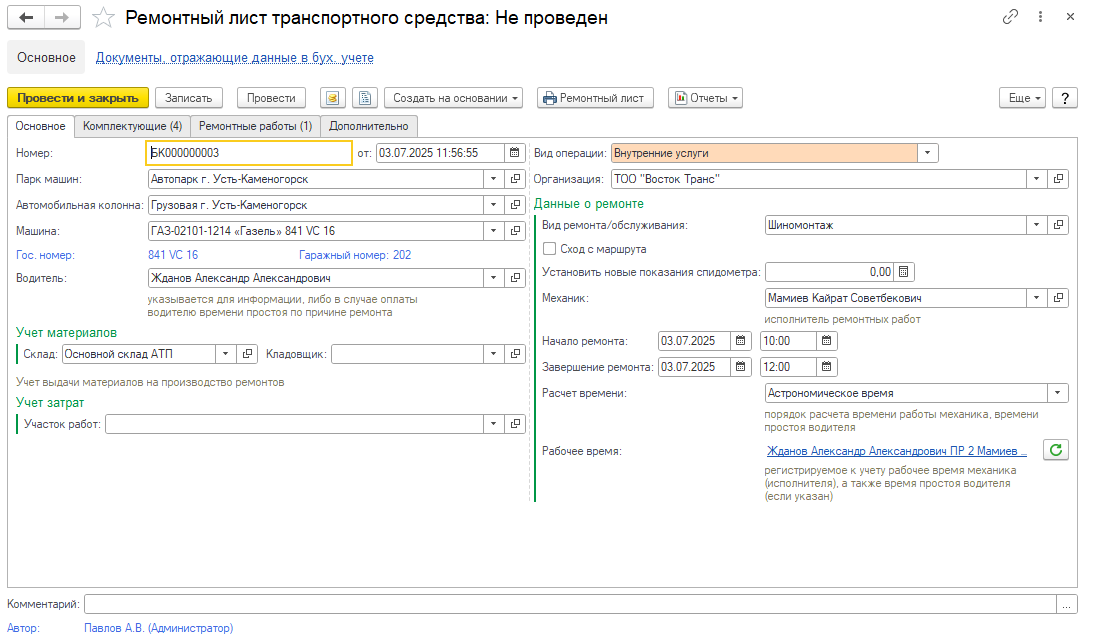Print the Ремонтный лист document
The width and height of the screenshot is (1093, 635).
[595, 98]
